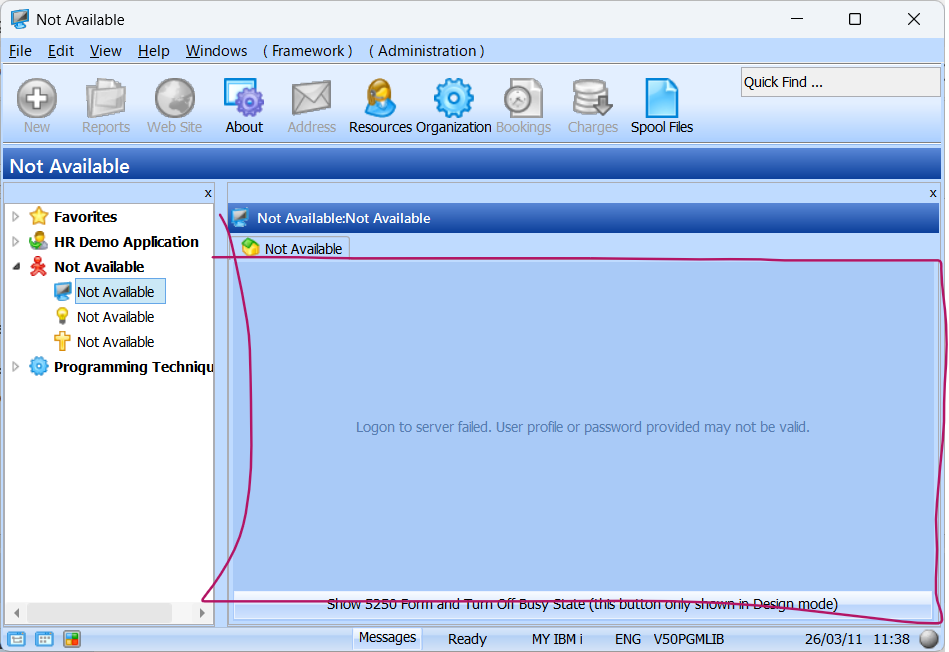Open the (Administration) menu

coord(426,51)
